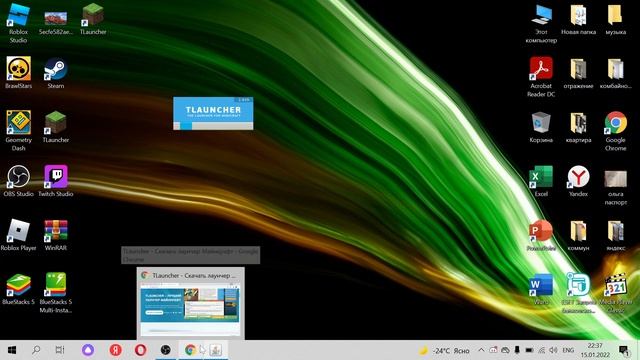
Task: Switch input language via ENG indicator
Action: [x=568, y=350]
